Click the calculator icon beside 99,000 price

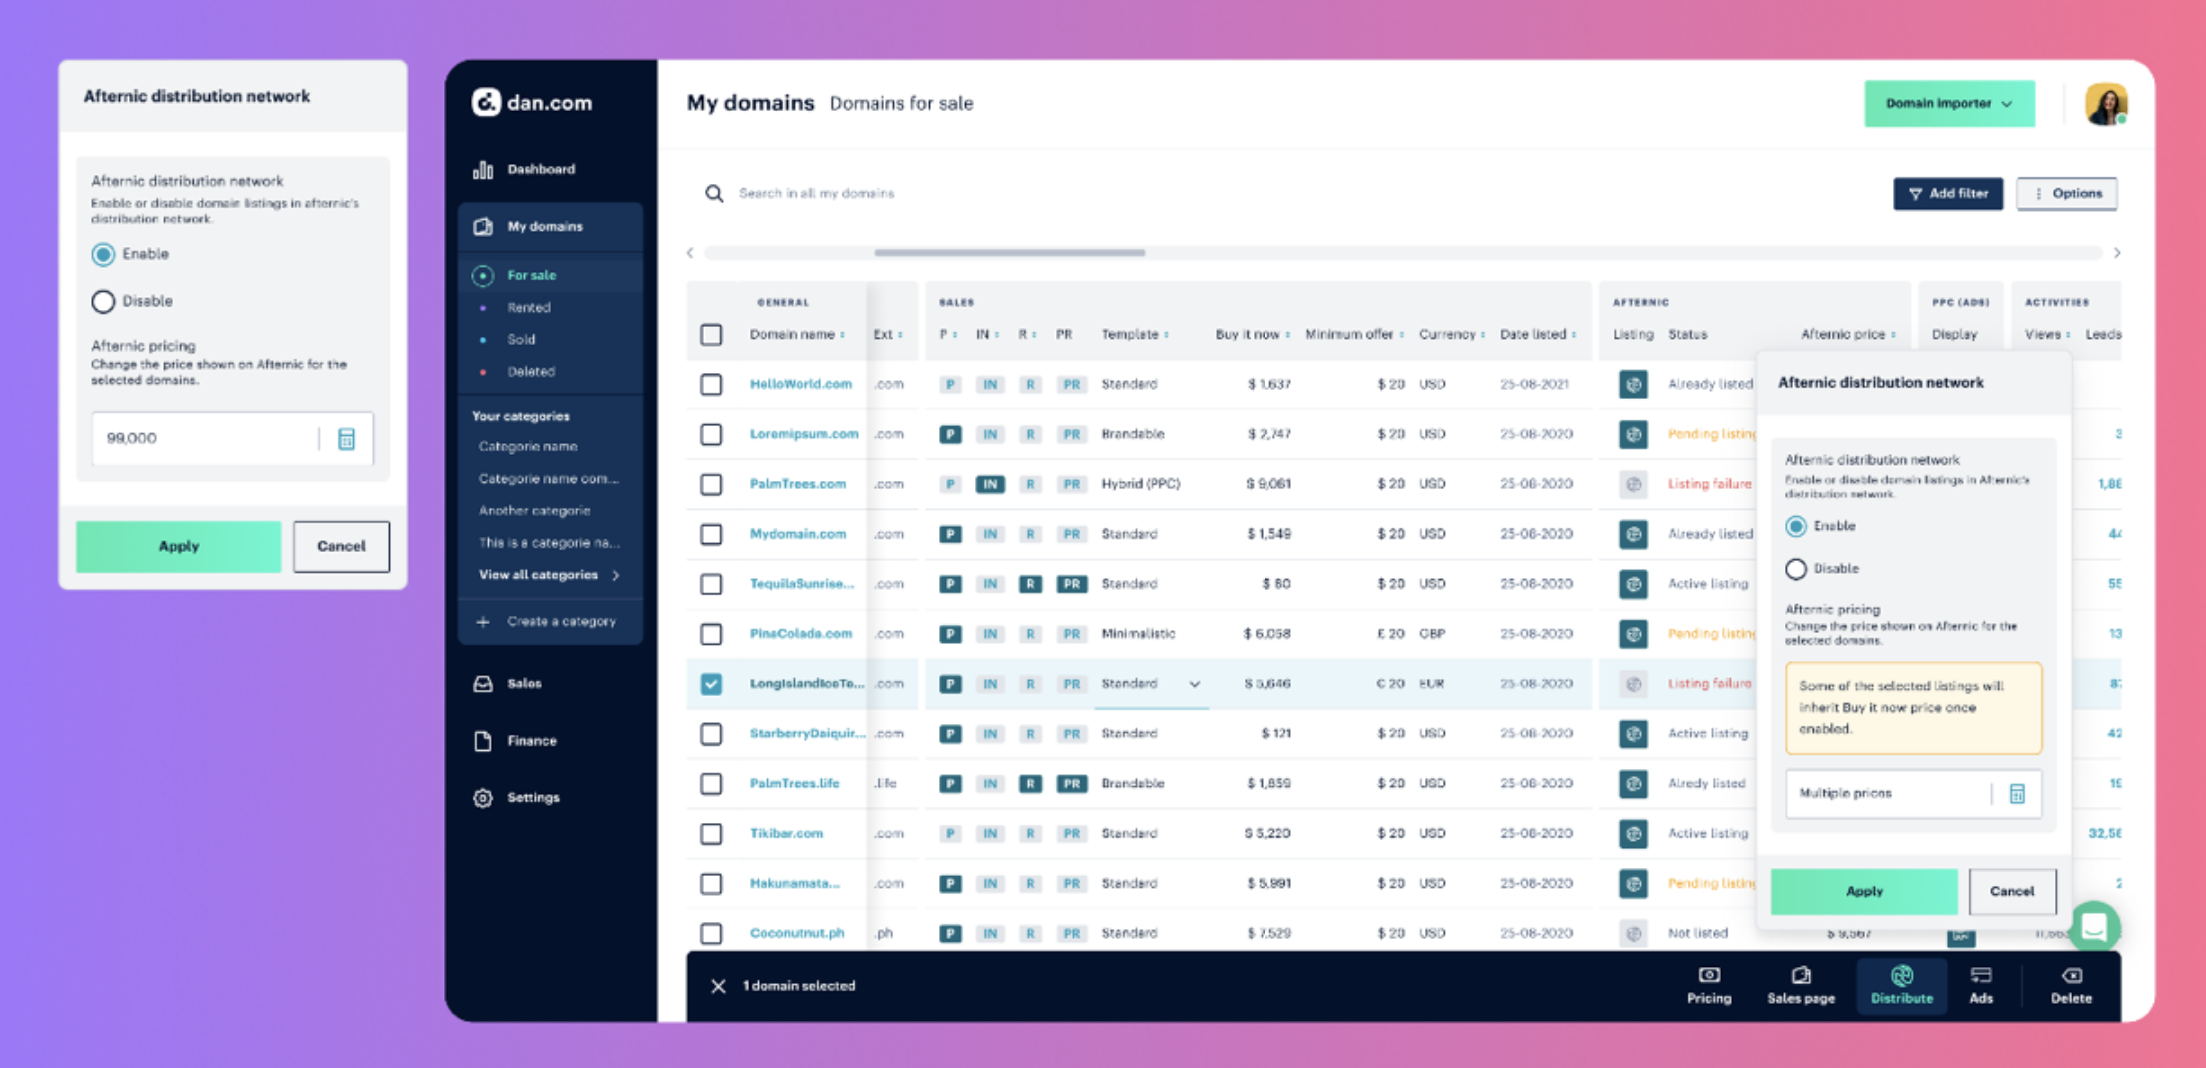(x=346, y=439)
